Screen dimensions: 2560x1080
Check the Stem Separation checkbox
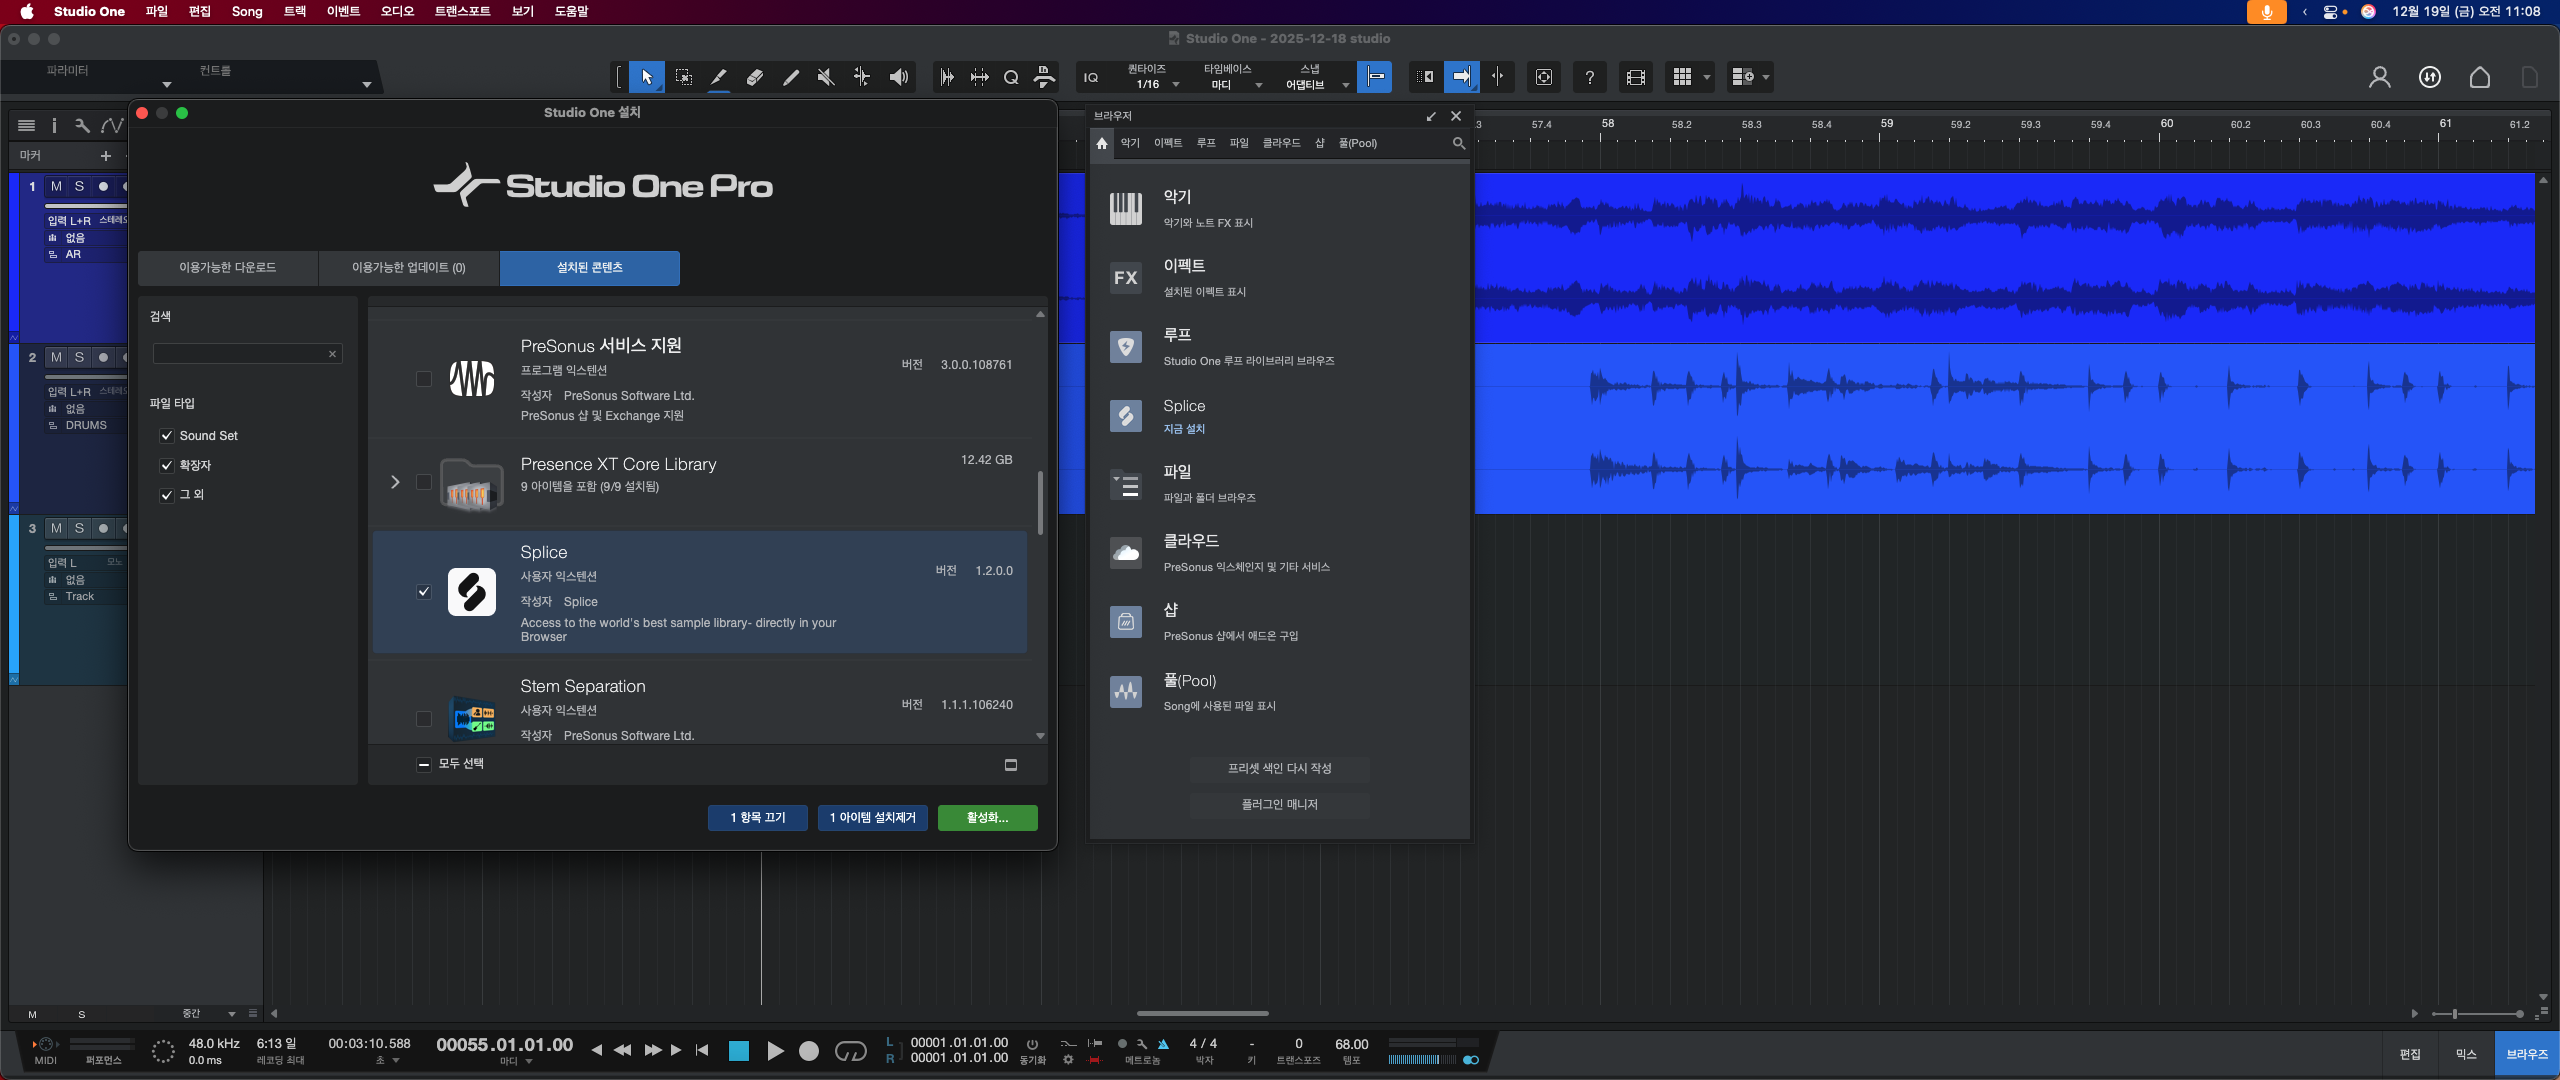click(x=424, y=718)
